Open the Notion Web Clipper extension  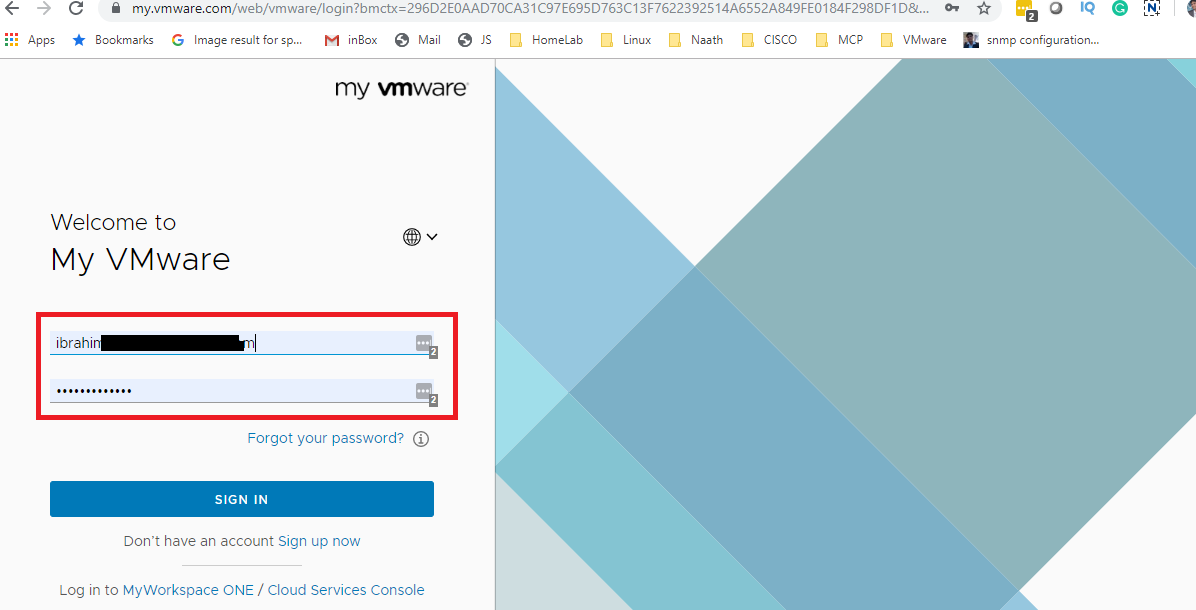[1151, 8]
